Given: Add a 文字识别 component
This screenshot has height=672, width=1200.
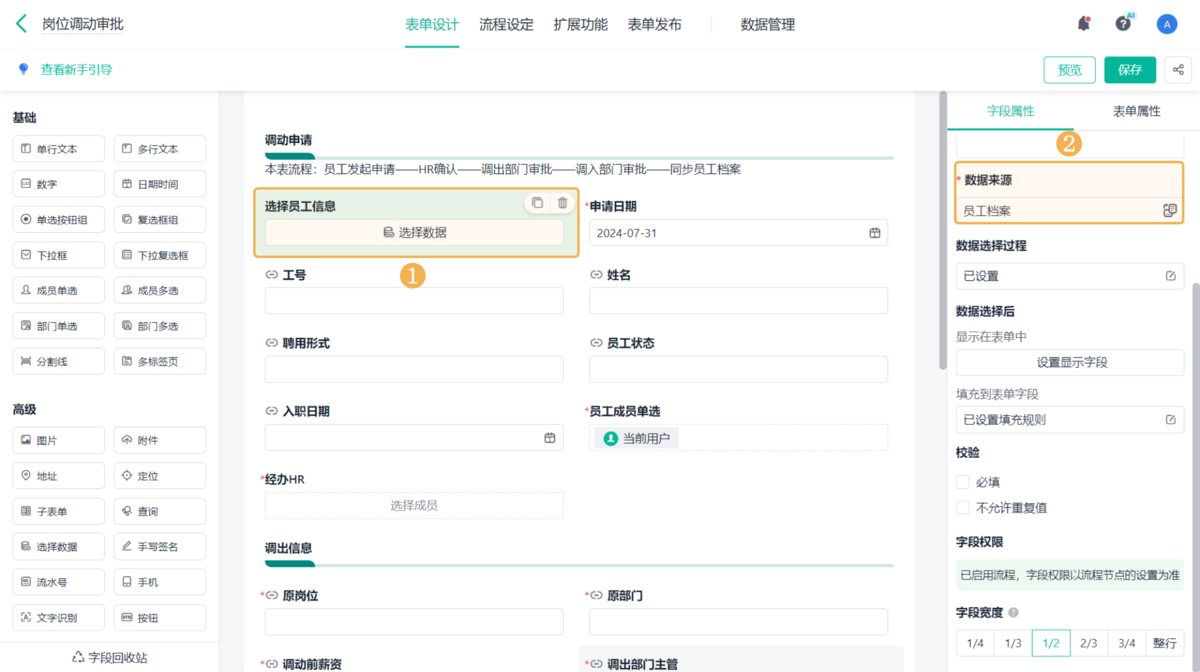Looking at the screenshot, I should (x=58, y=617).
